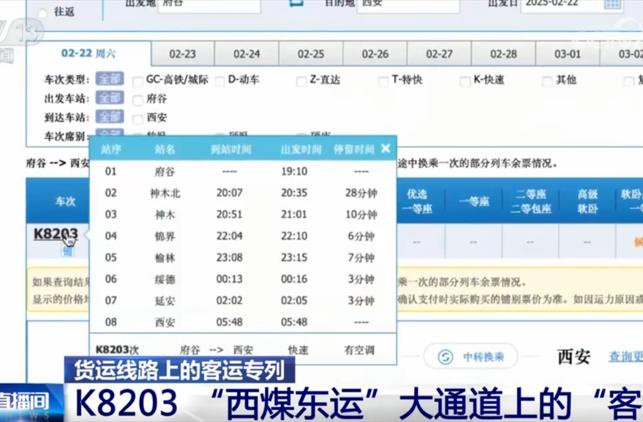This screenshot has height=422, width=643.
Task: Open train K8203 details link
Action: click(x=55, y=234)
